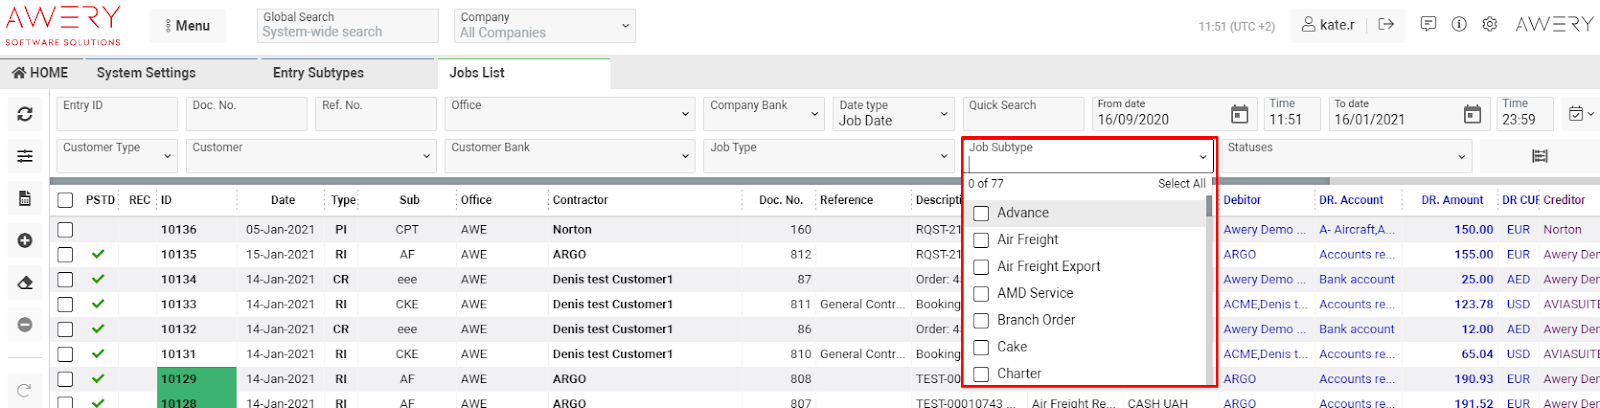Click the add (plus) circle icon

tap(25, 241)
